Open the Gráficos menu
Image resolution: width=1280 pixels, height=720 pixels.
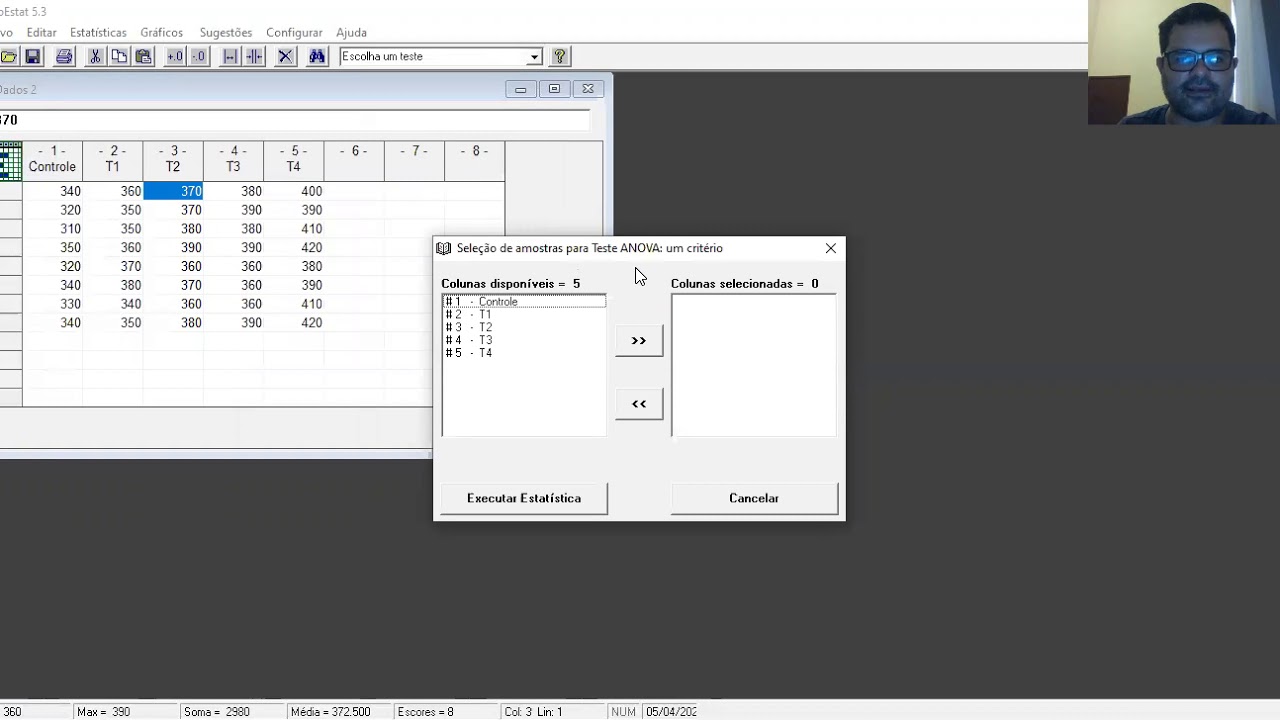[161, 32]
